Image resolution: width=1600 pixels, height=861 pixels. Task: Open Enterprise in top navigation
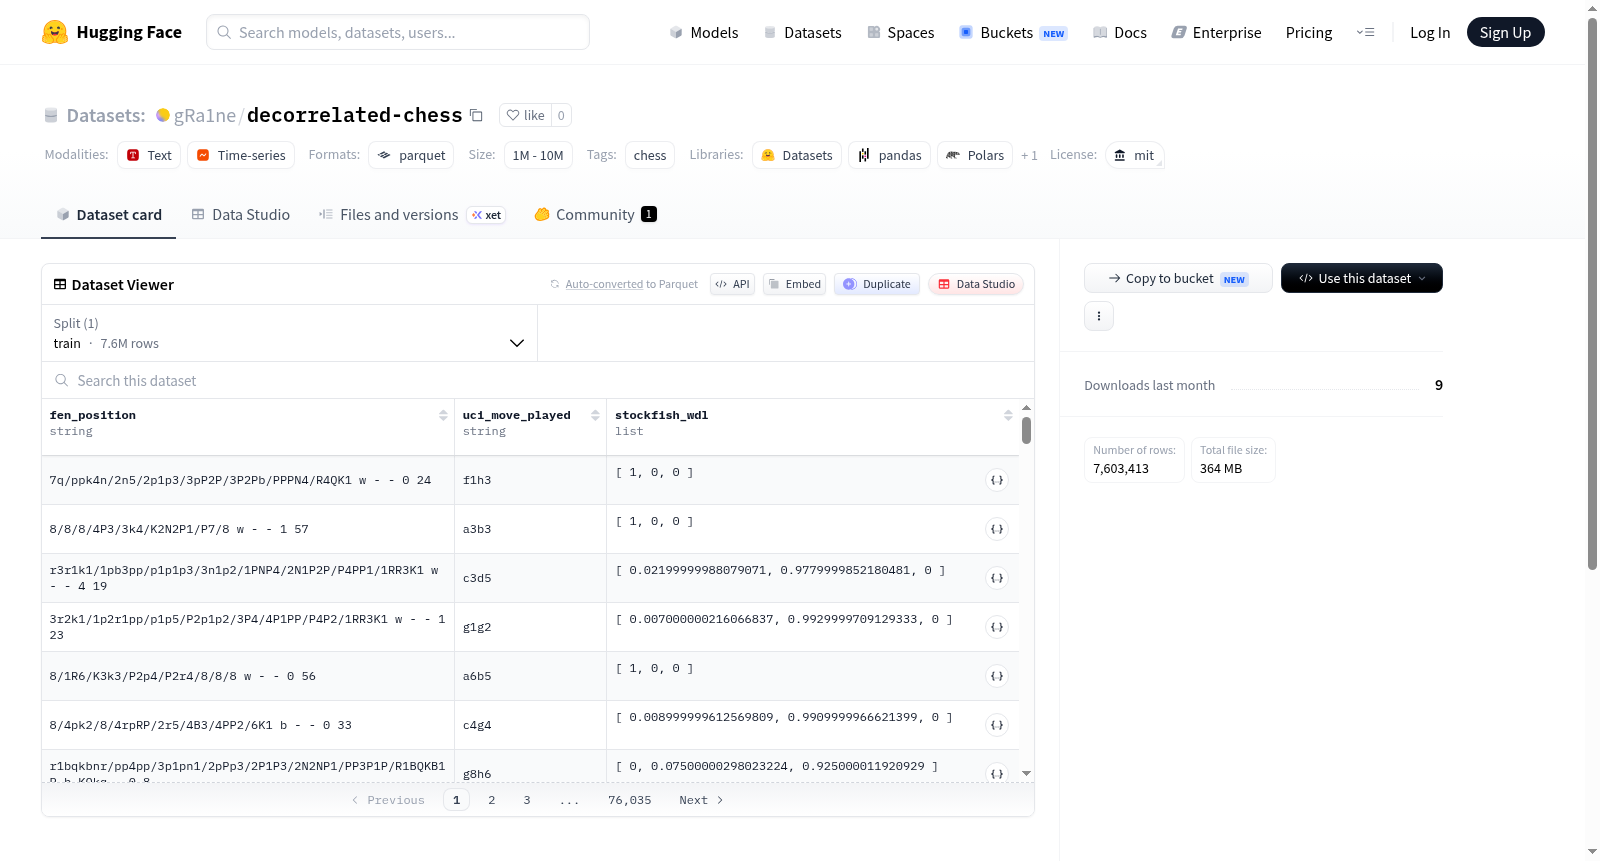1217,32
